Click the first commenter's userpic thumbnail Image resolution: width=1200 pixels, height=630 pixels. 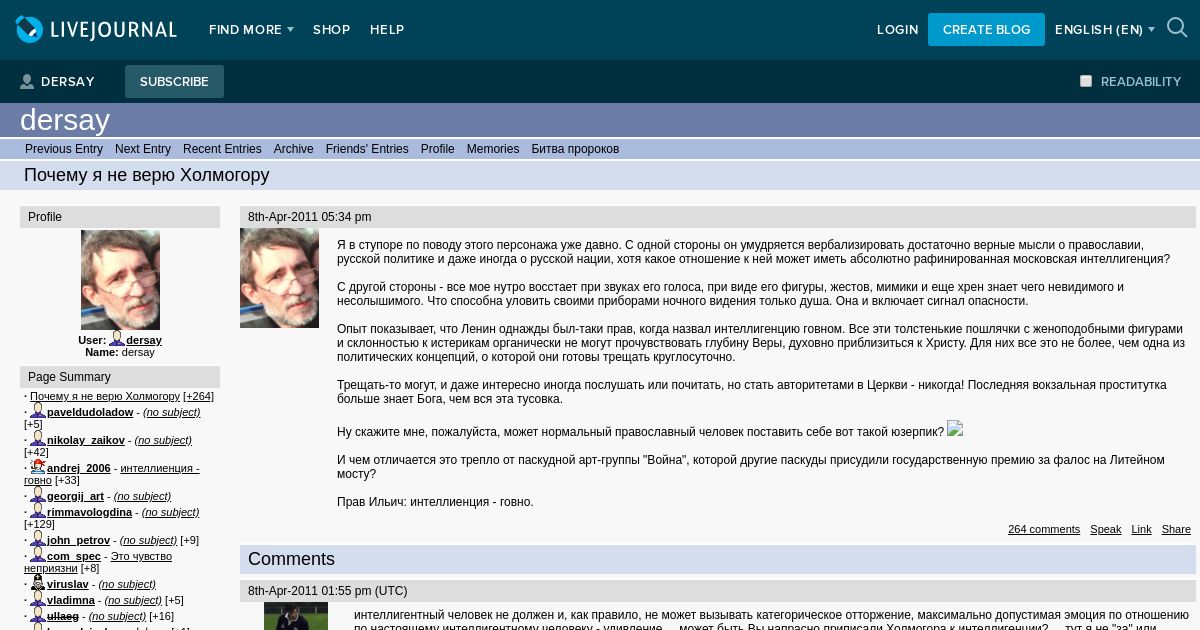click(296, 616)
